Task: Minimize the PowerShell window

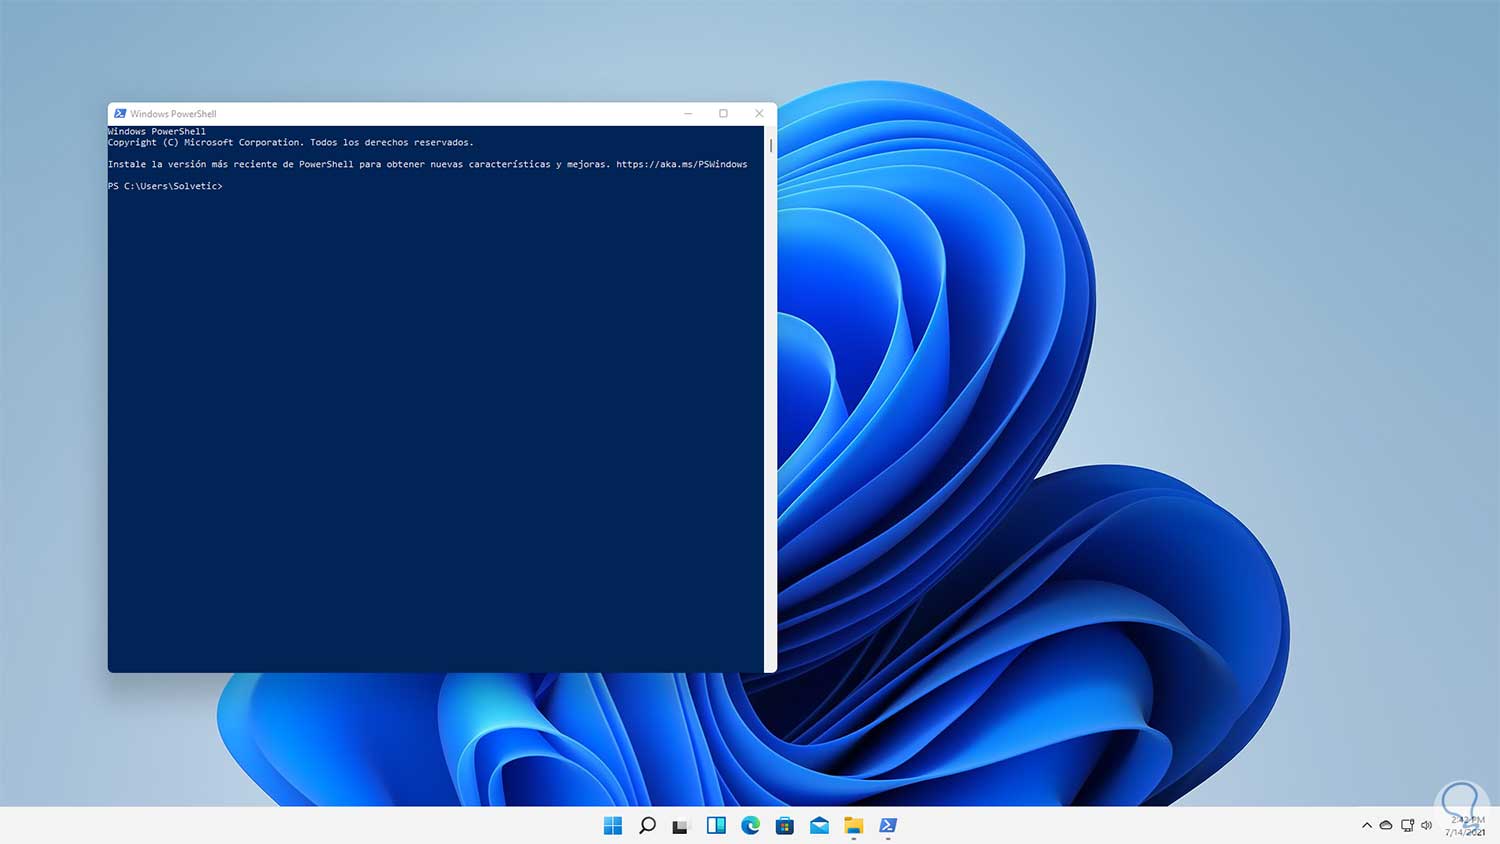Action: point(688,114)
